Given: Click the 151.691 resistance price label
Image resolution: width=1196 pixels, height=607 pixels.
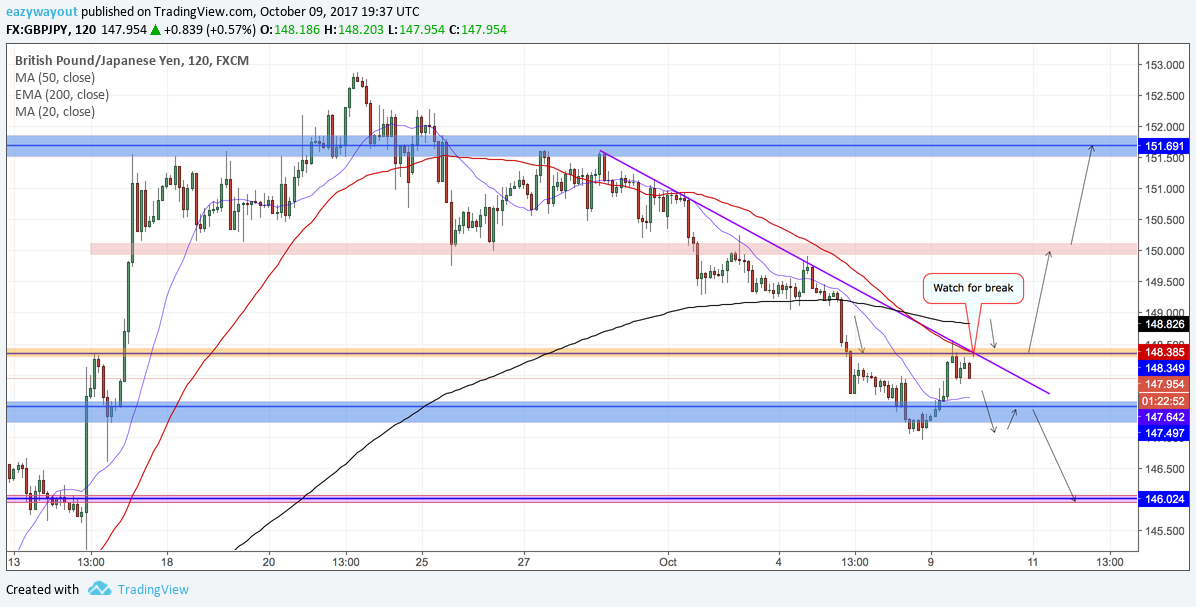Looking at the screenshot, I should click(1165, 145).
